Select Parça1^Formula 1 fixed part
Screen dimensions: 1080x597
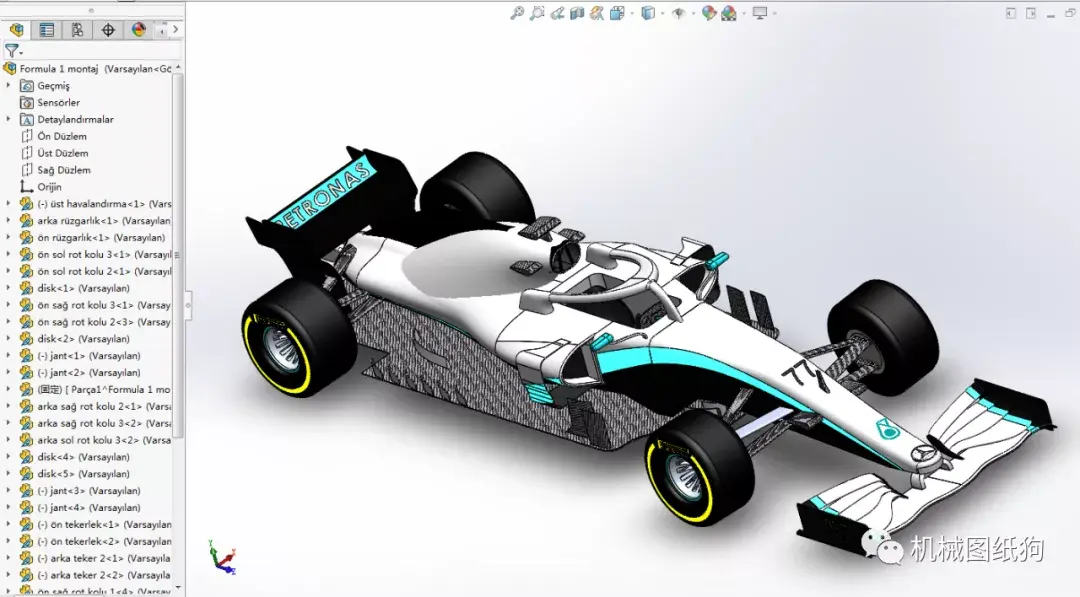point(95,389)
